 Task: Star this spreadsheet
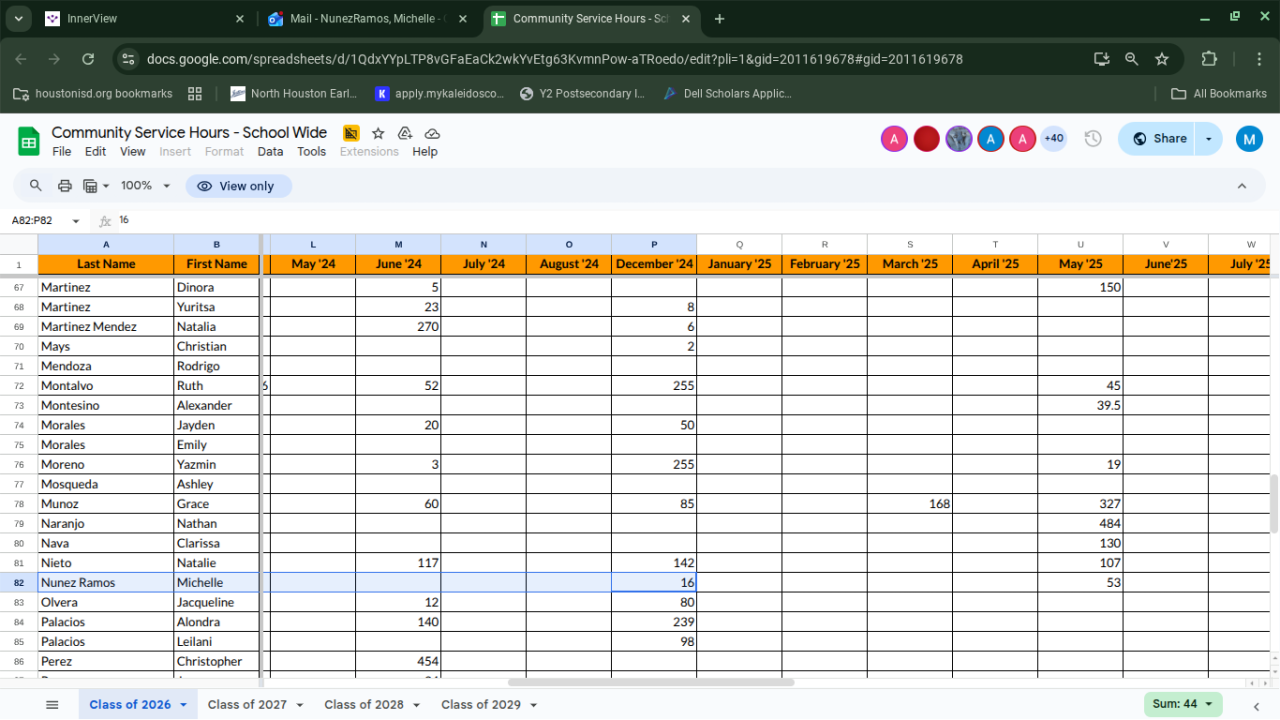(378, 133)
